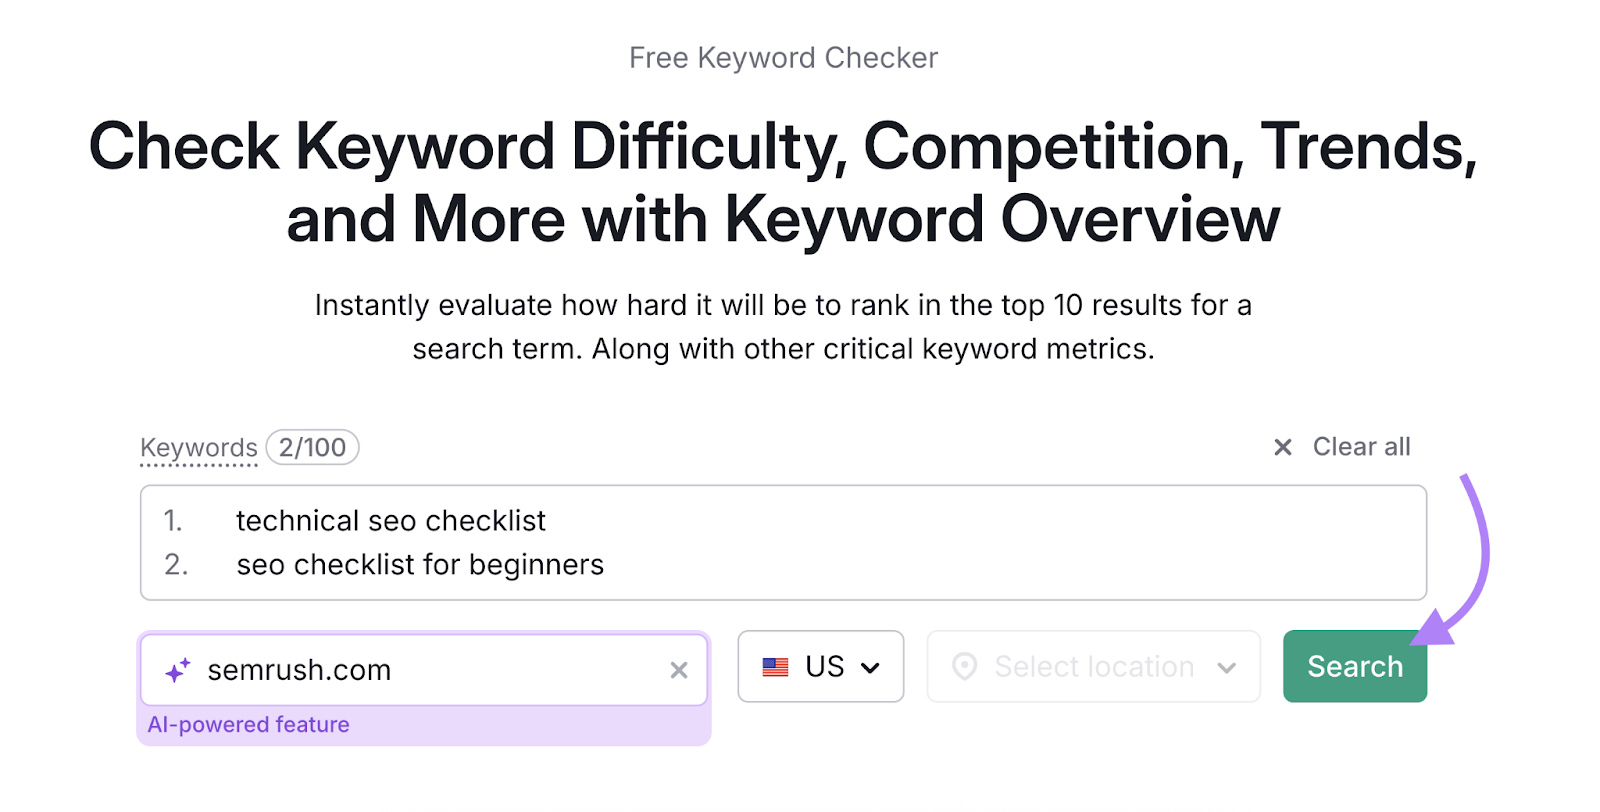1600x812 pixels.
Task: Expand the Keywords label tooltip
Action: point(198,447)
